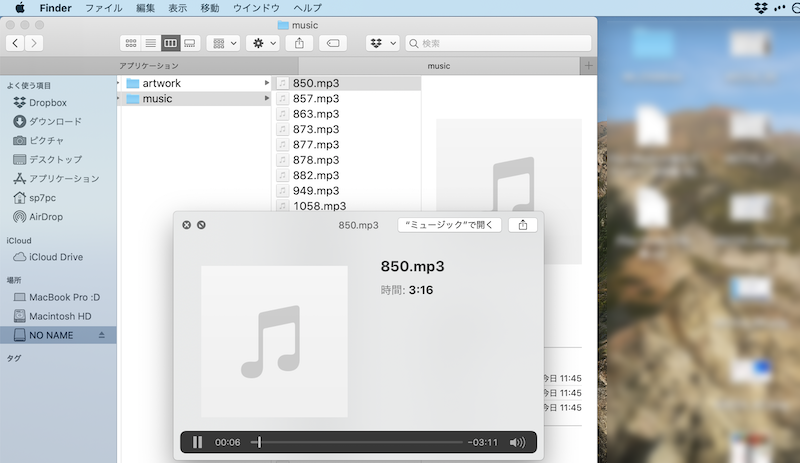The width and height of the screenshot is (800, 463).
Task: Open the 表示 menu in menu bar
Action: 177,7
